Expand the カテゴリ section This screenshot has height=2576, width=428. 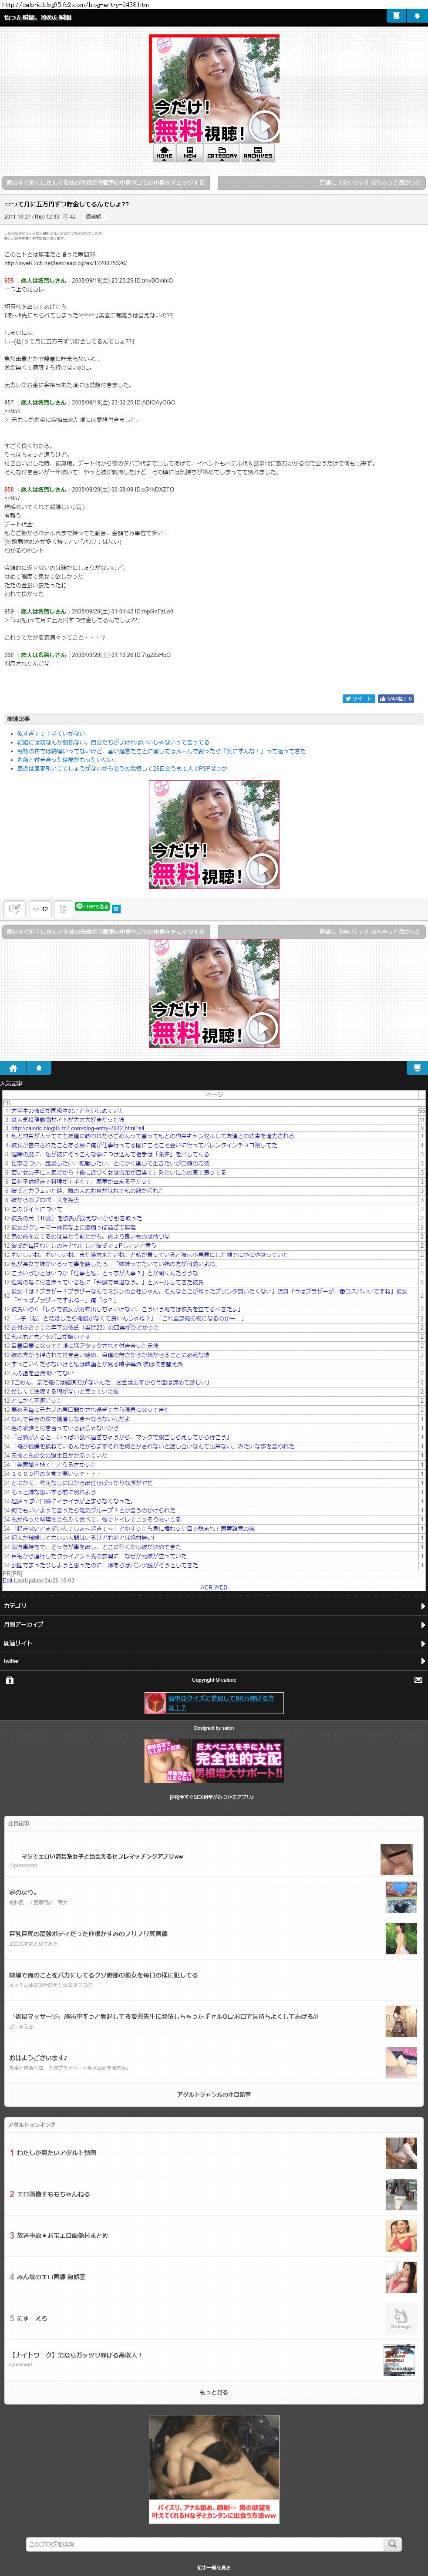pos(214,1606)
